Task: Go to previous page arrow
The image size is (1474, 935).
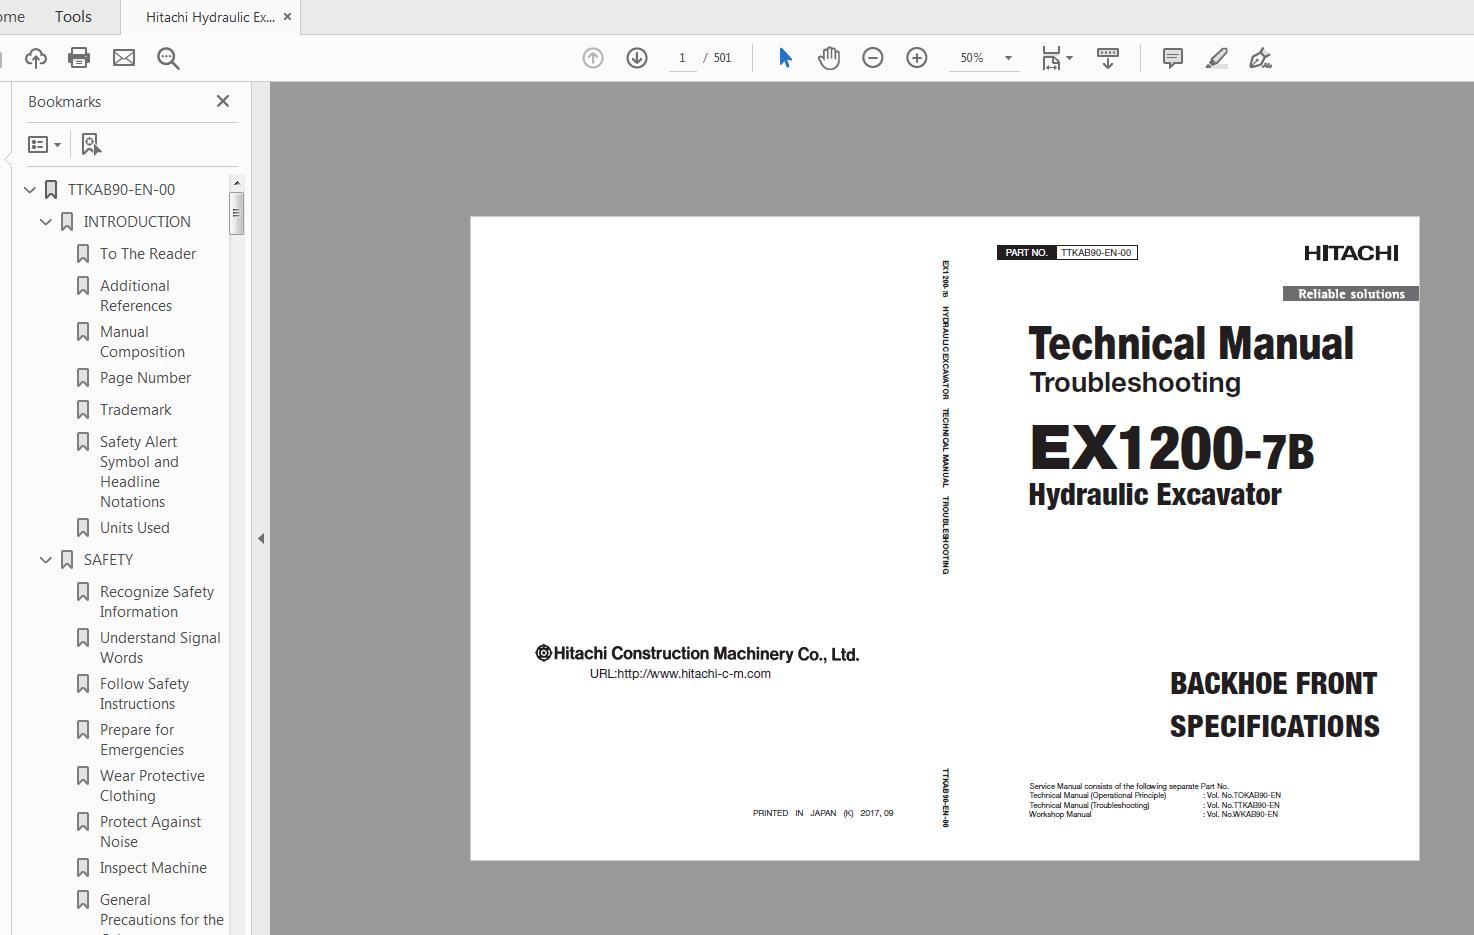Action: tap(593, 58)
